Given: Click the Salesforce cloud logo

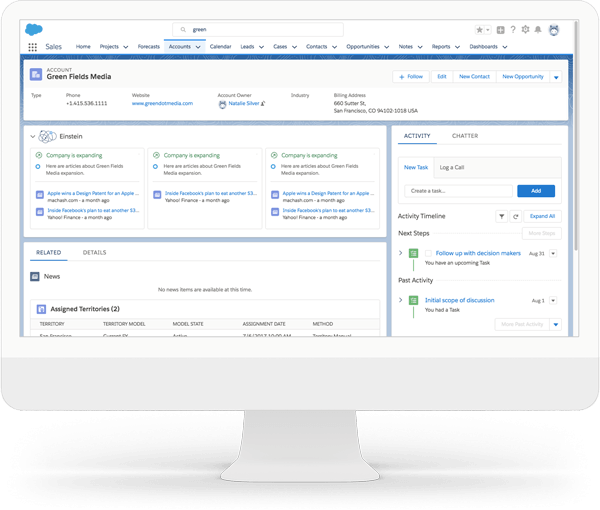Looking at the screenshot, I should (x=34, y=29).
